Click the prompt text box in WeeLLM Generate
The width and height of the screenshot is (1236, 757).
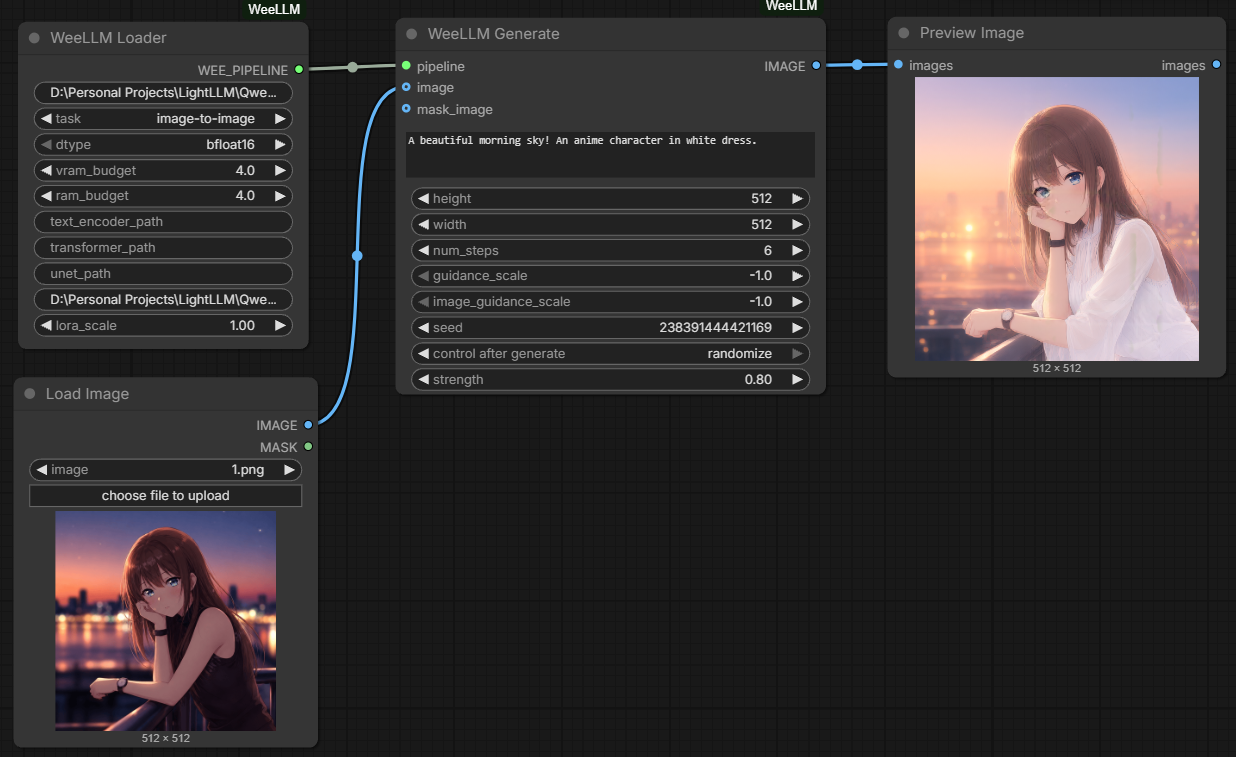coord(610,154)
